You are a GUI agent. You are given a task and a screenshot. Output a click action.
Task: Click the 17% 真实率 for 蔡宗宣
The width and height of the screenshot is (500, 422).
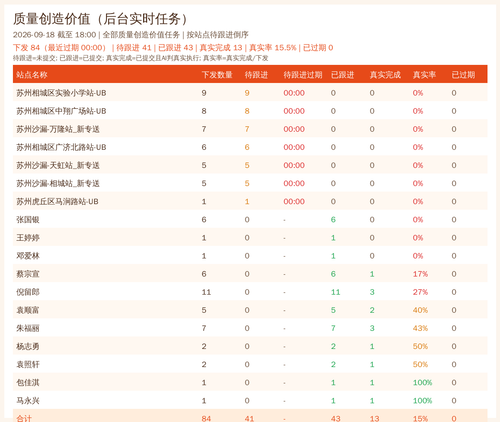tap(420, 274)
